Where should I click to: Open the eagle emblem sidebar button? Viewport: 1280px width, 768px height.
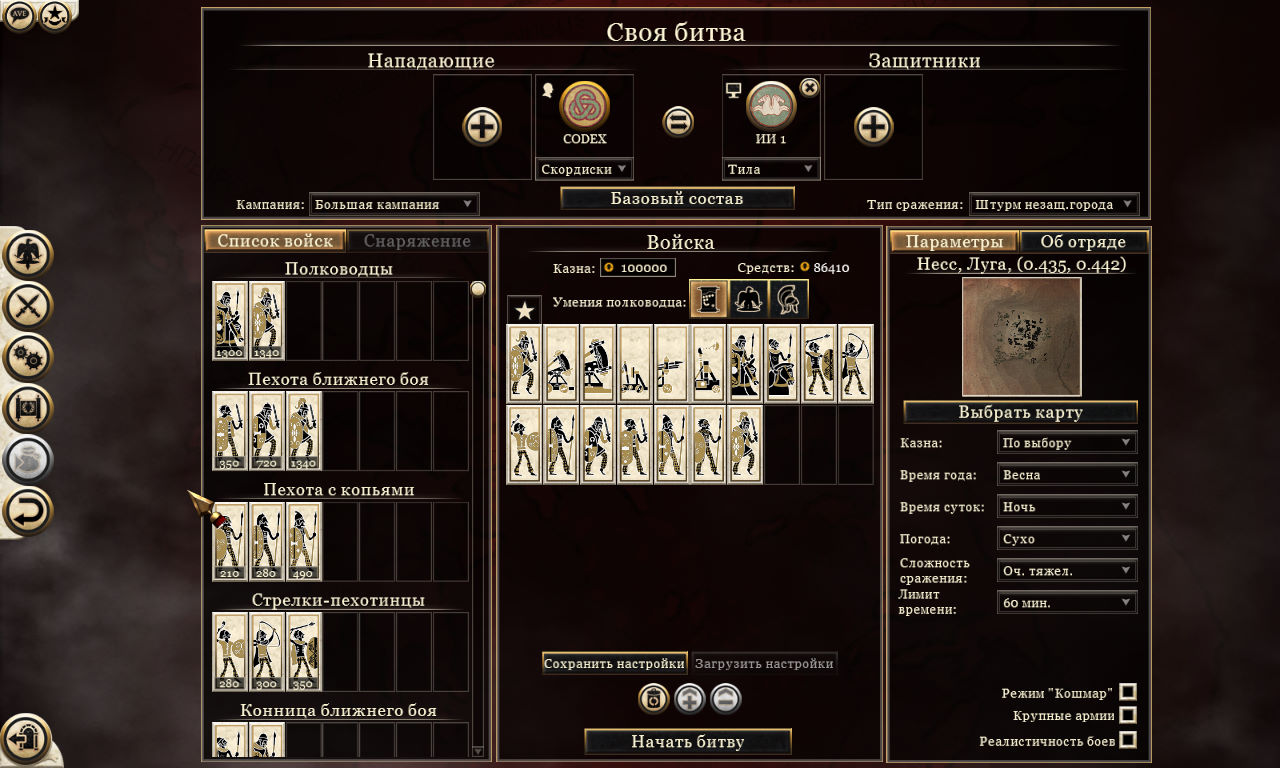coord(27,254)
